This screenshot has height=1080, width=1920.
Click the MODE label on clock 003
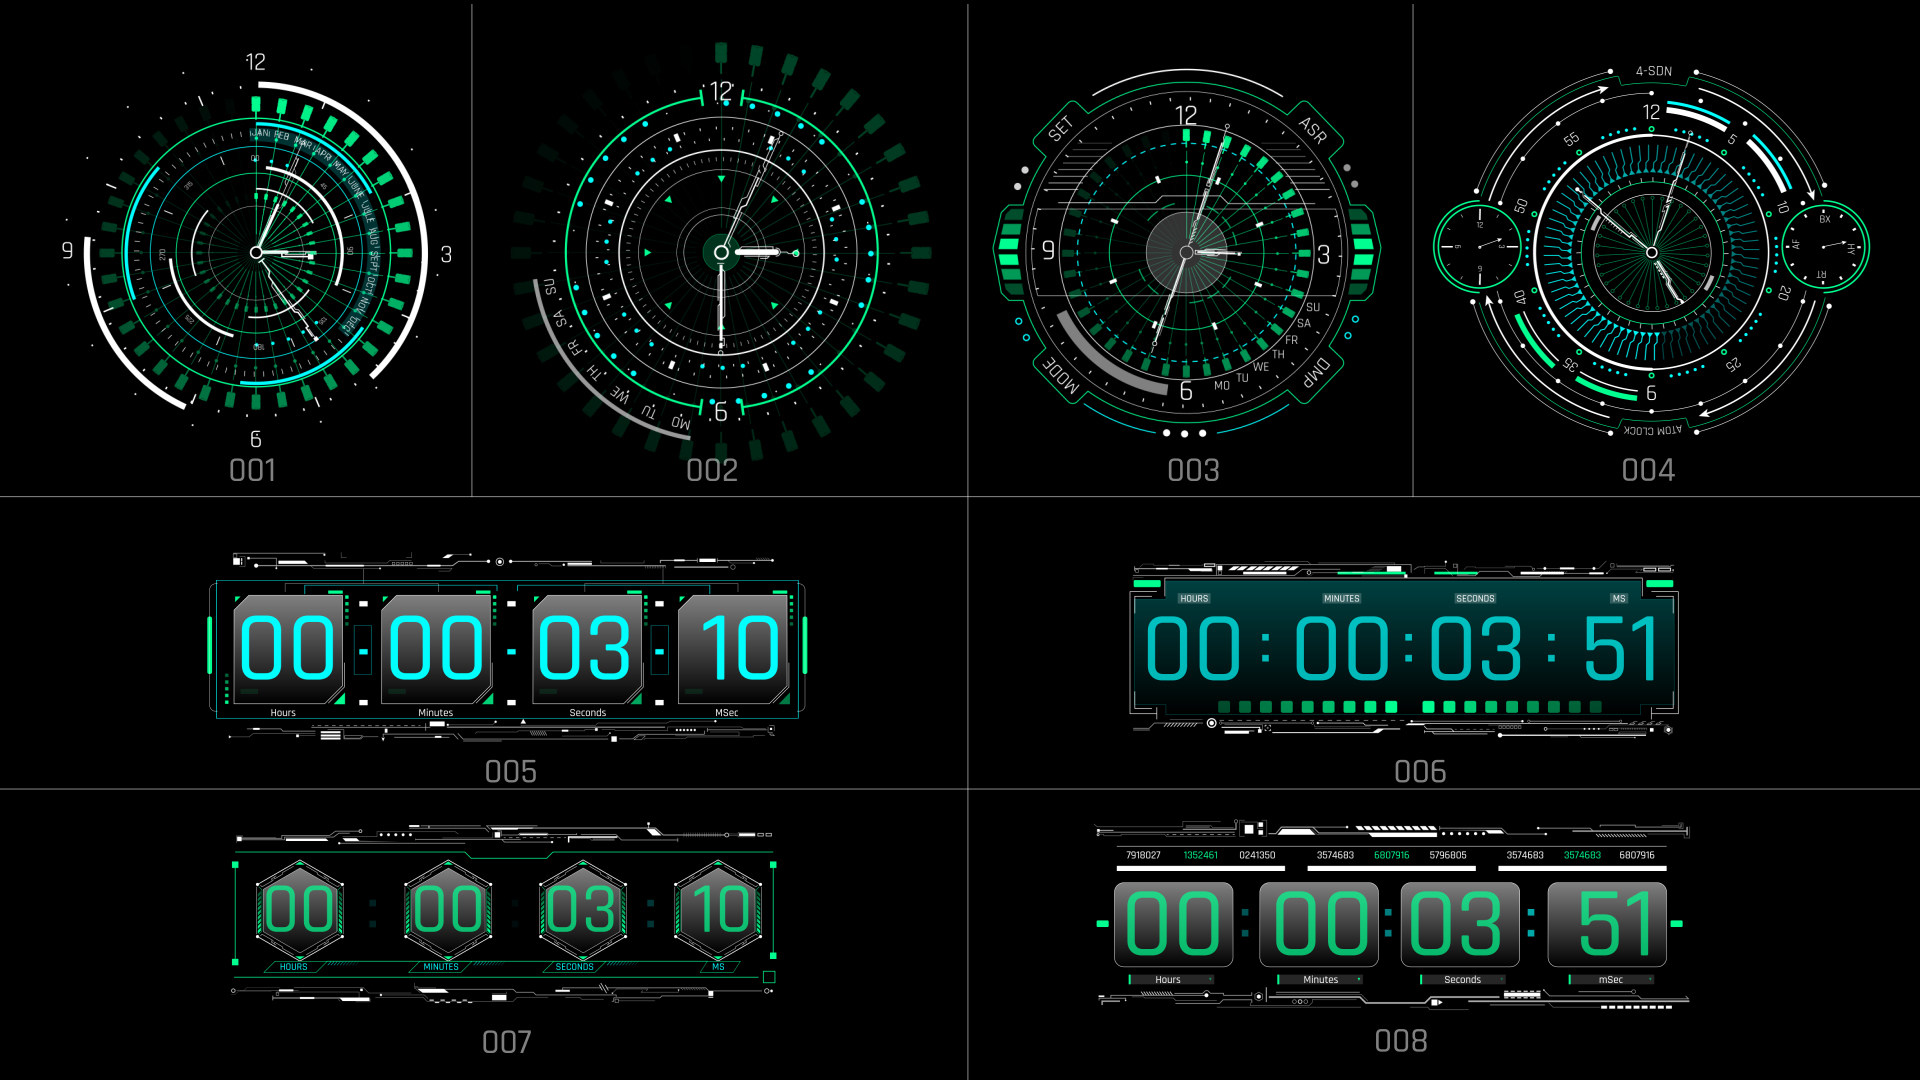[1061, 375]
